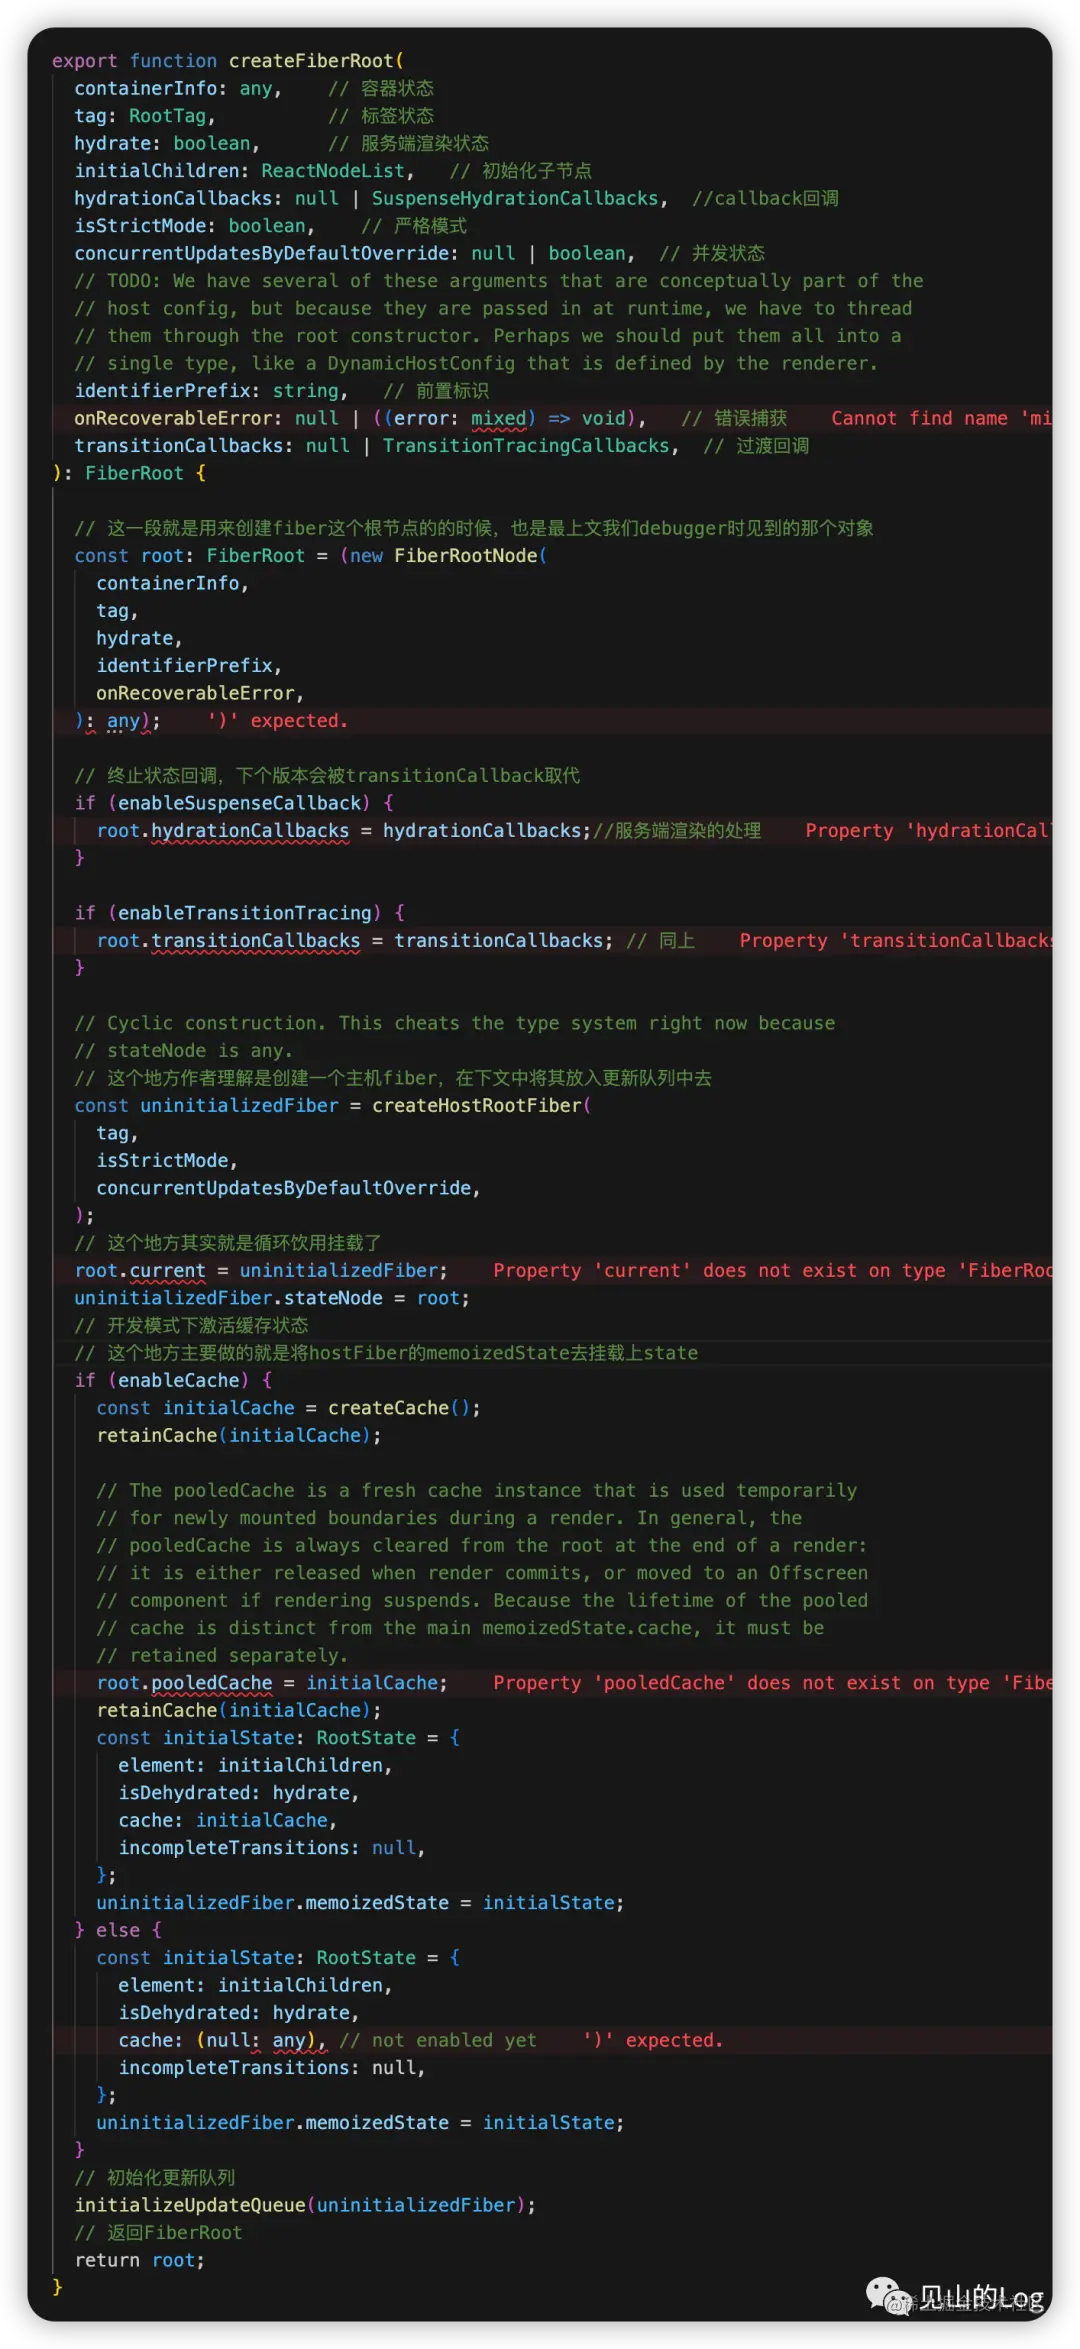Click the '// retained separately.' comment
Screen dimensions: 1080x2349
pos(222,1656)
